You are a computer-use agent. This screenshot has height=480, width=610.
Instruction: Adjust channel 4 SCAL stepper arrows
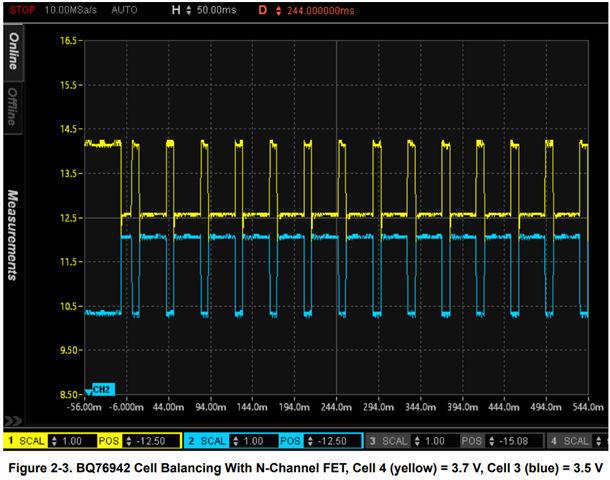(598, 441)
